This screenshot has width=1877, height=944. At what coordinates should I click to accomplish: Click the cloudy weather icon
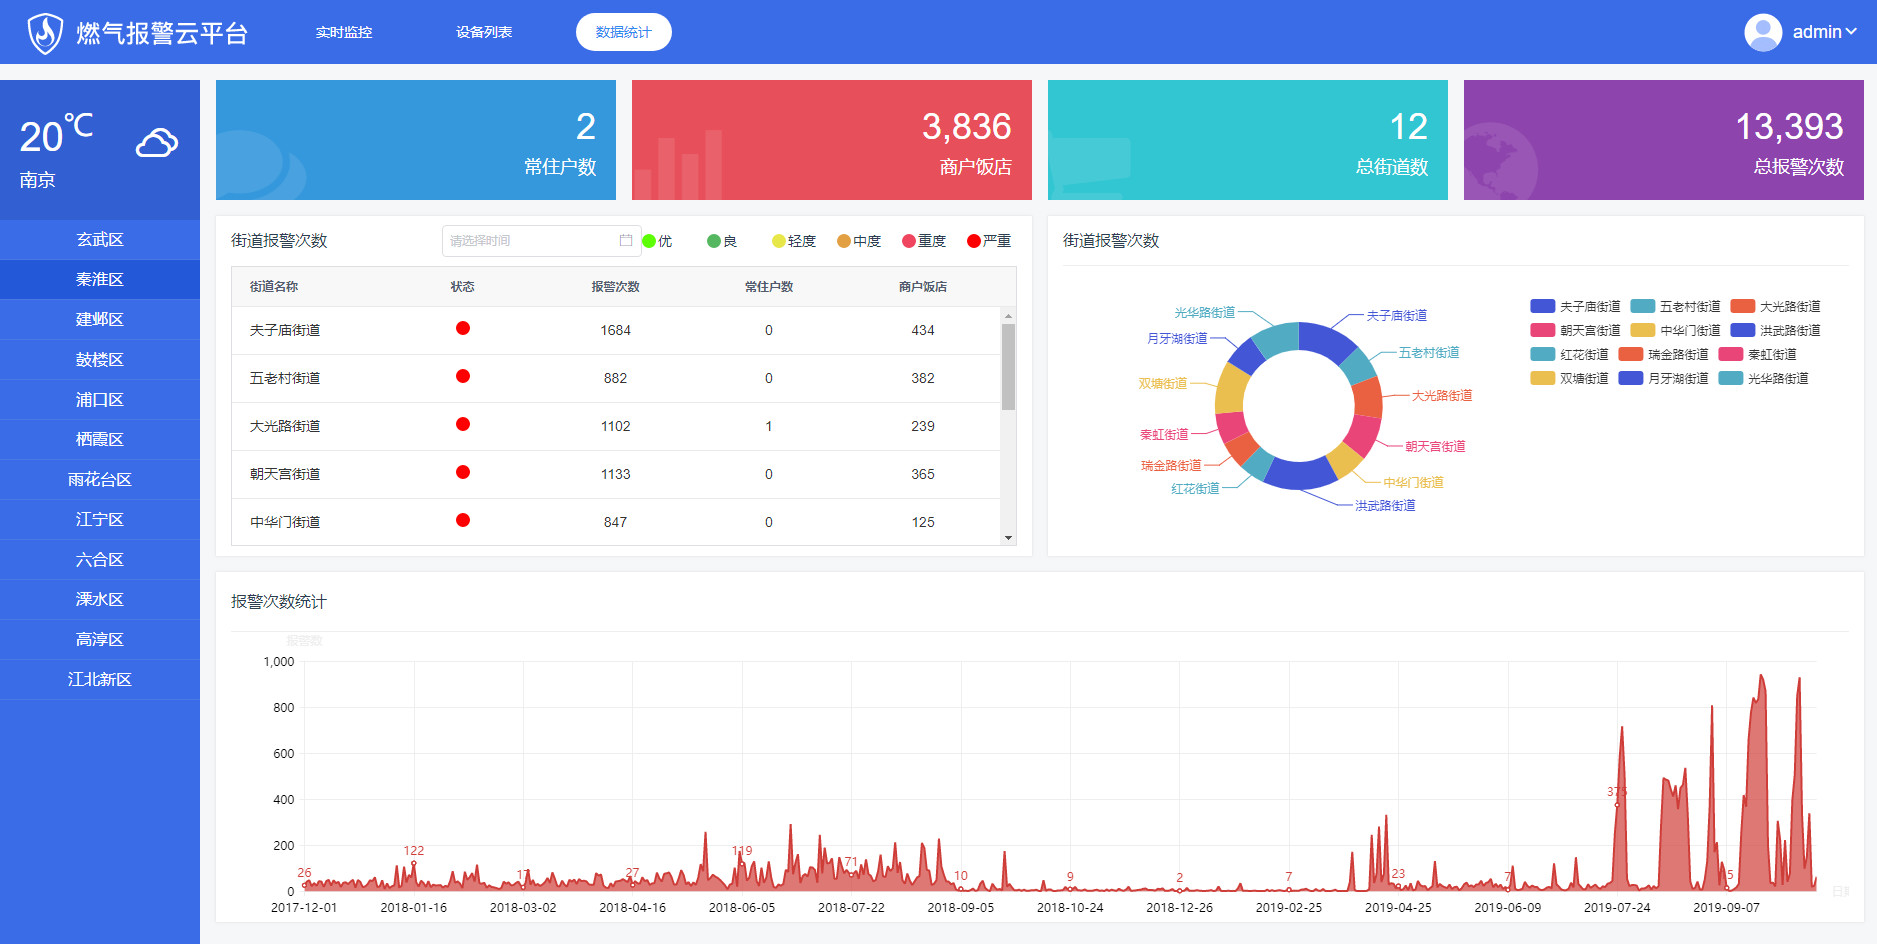click(x=157, y=144)
